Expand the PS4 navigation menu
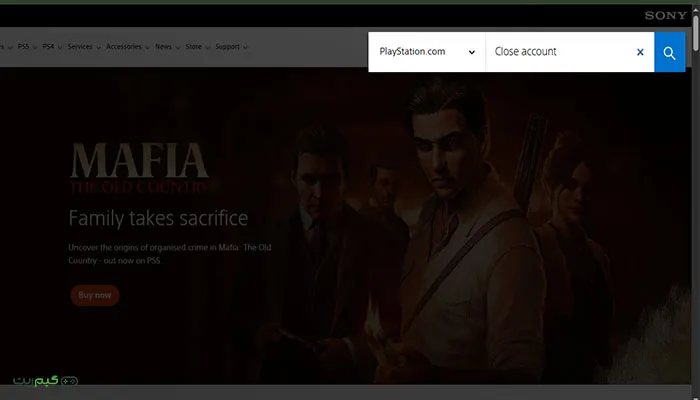Screen dimensions: 700x400 pos(50,47)
